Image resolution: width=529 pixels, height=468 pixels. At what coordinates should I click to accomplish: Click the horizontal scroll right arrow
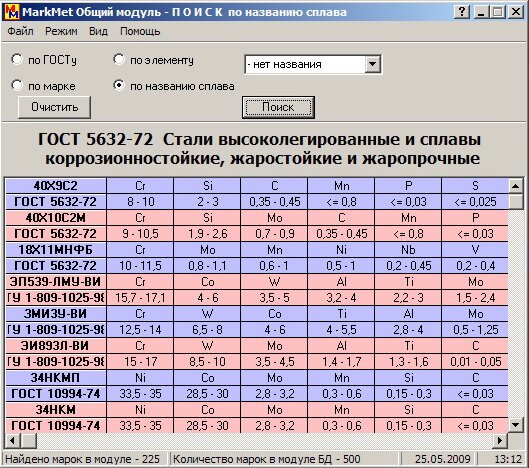pos(500,440)
